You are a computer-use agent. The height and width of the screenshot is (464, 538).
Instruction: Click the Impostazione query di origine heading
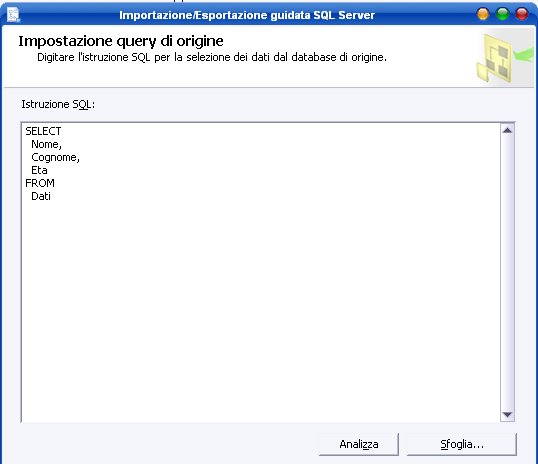pyautogui.click(x=121, y=41)
